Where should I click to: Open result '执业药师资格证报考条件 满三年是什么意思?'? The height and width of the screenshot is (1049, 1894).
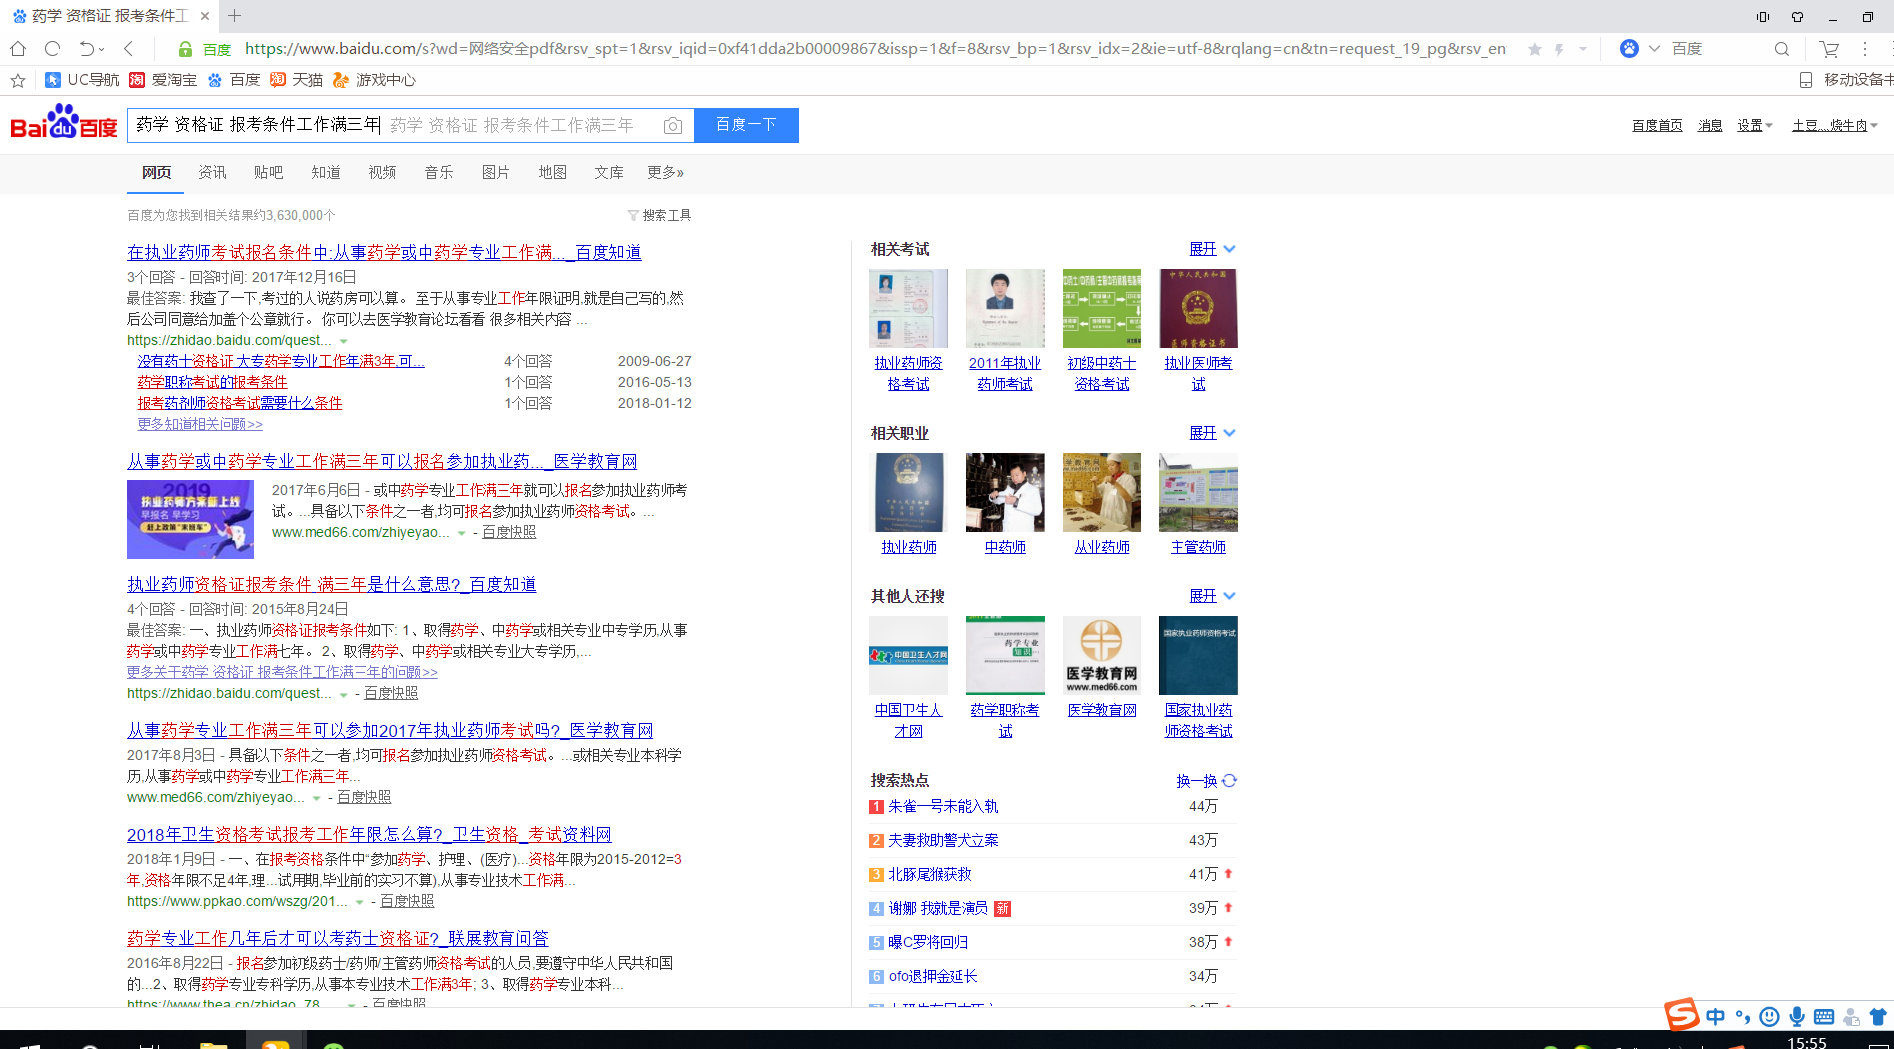click(x=332, y=585)
